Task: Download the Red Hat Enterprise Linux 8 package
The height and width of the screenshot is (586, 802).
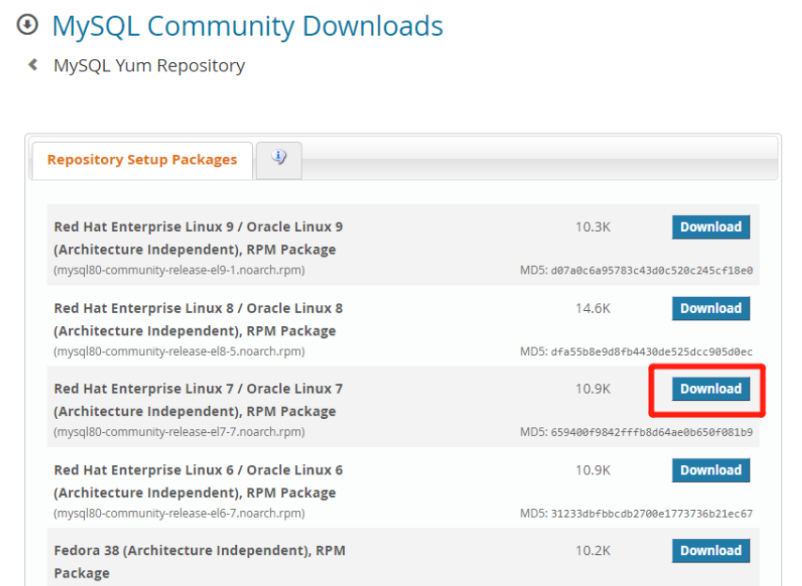Action: [710, 308]
